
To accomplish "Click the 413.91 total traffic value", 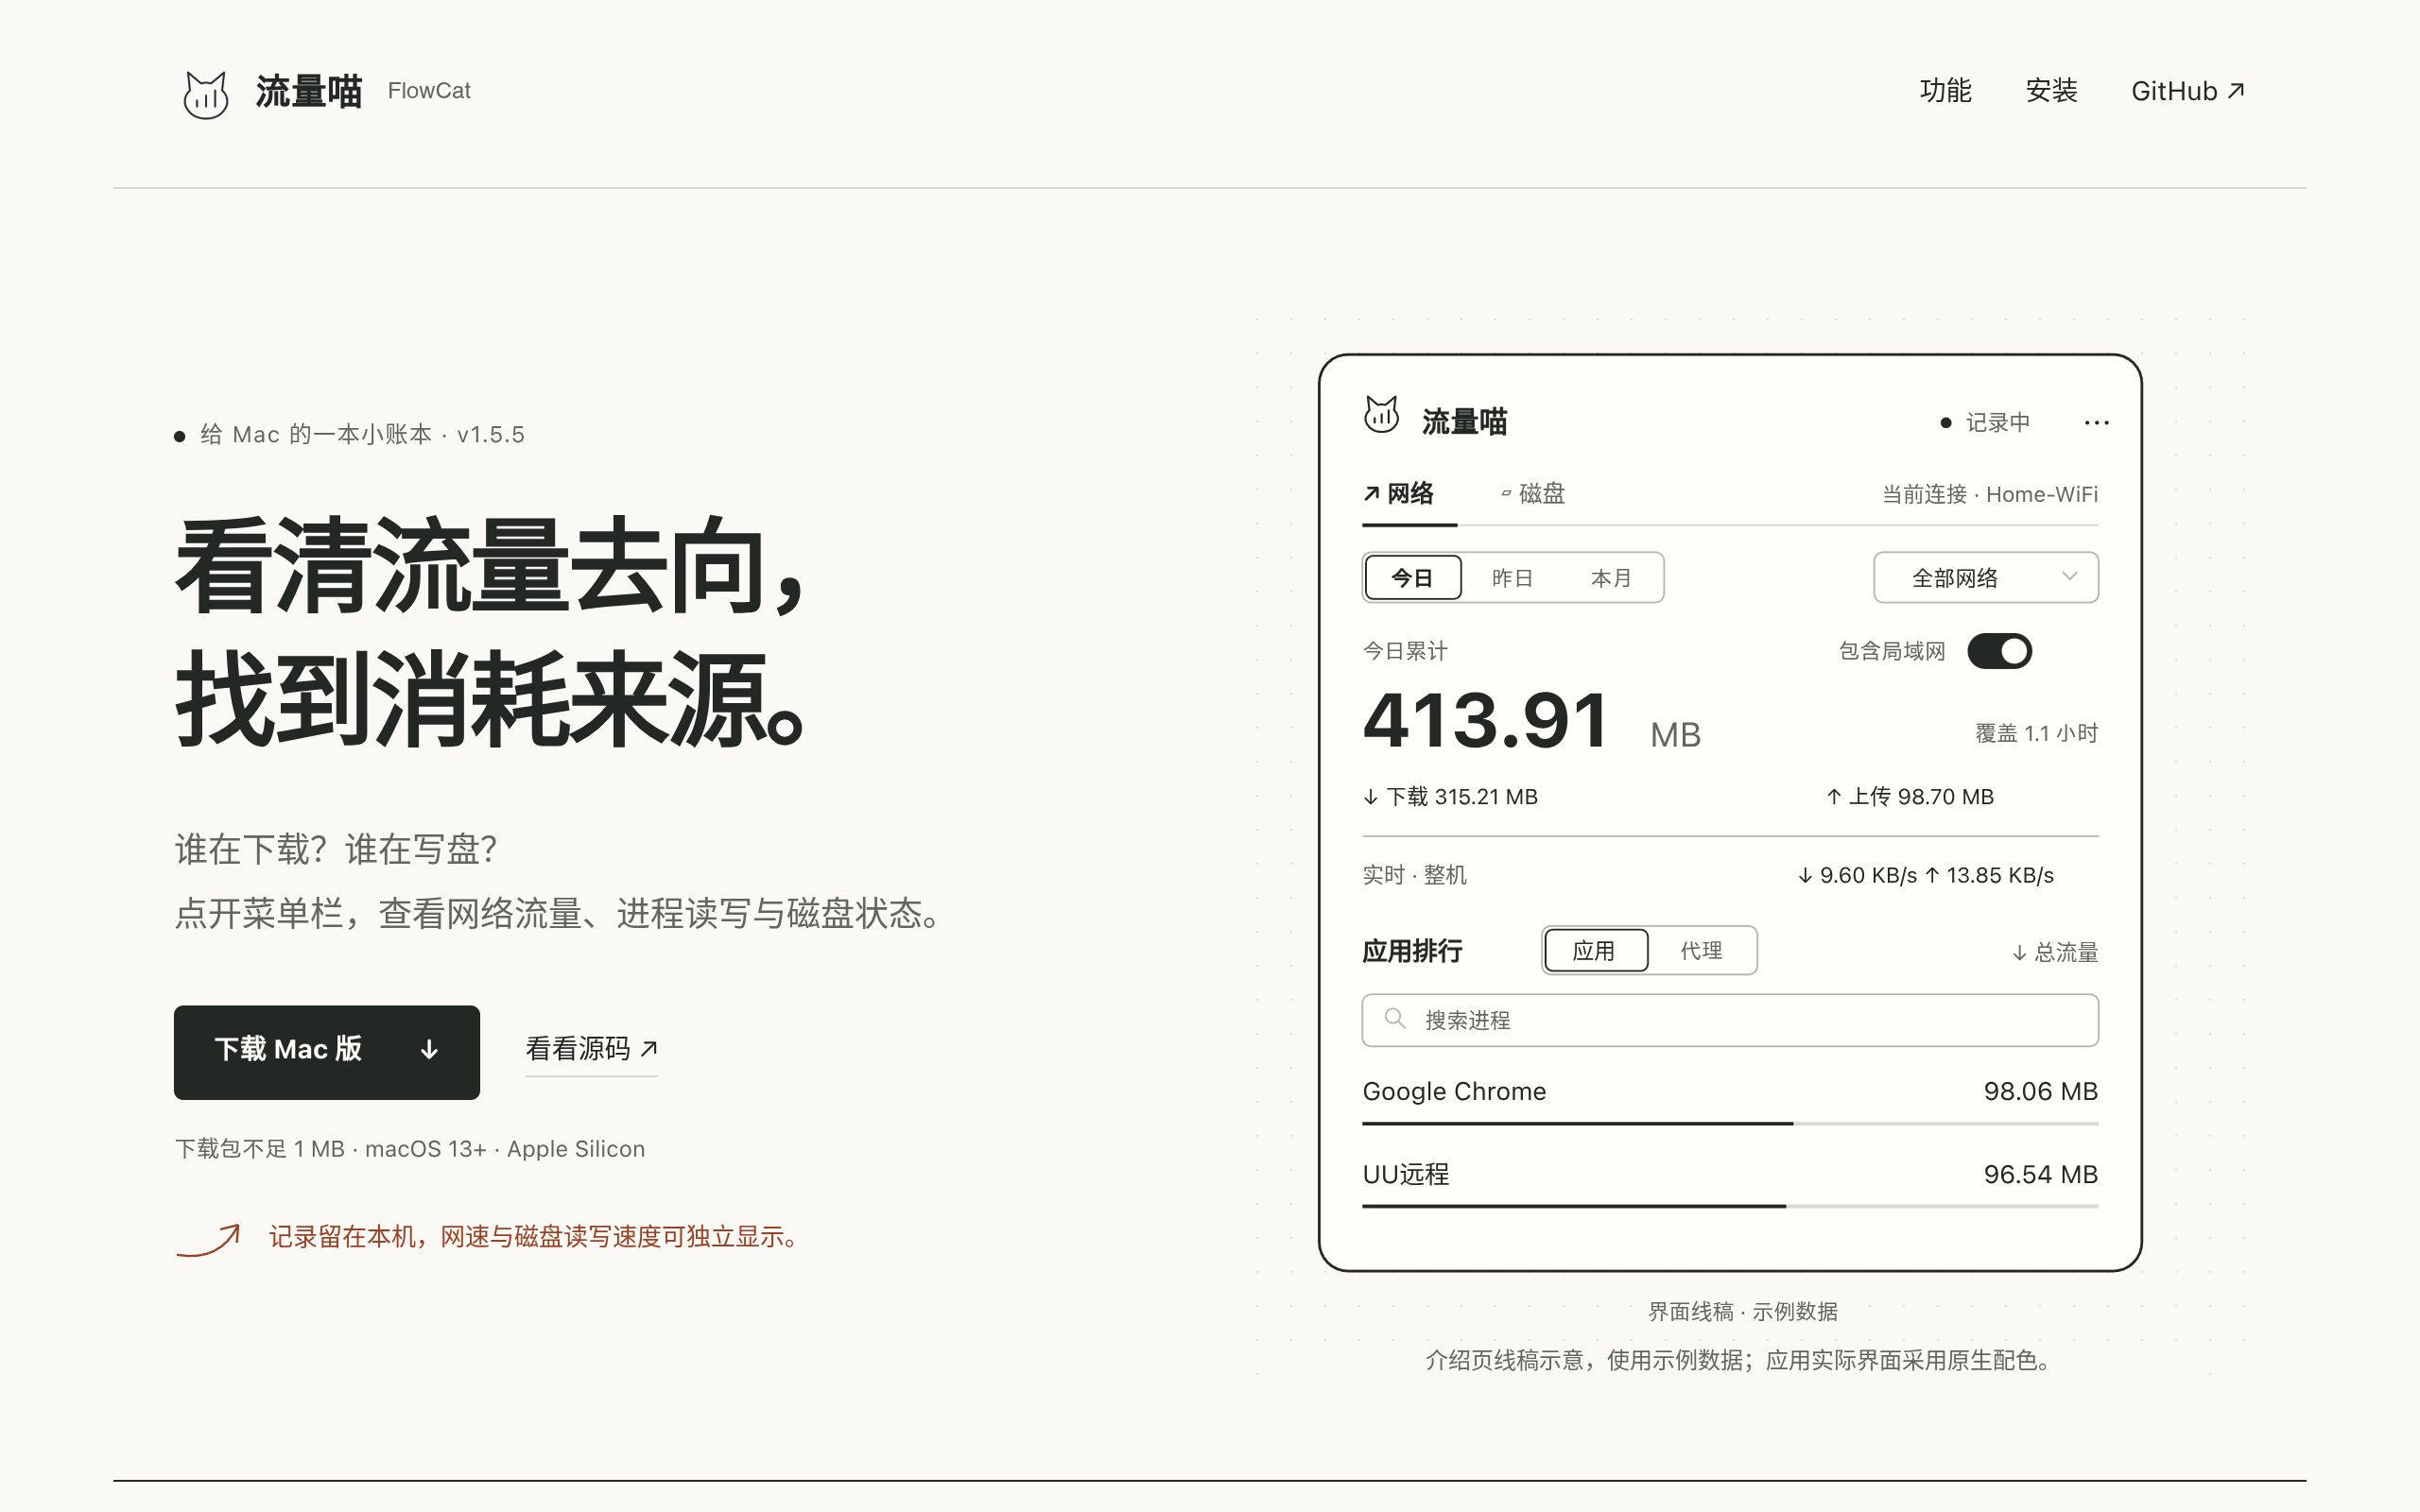I will [x=1485, y=720].
